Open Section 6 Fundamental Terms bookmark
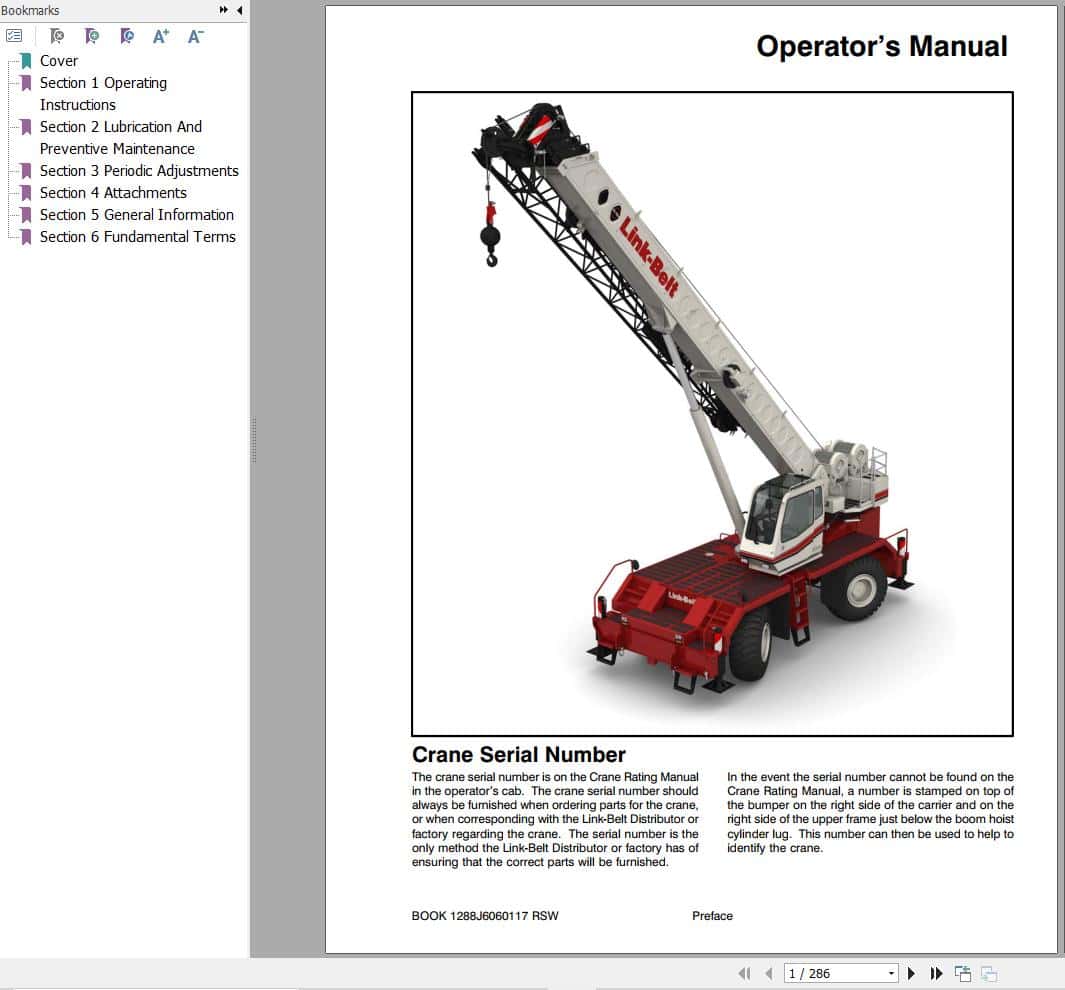The height and width of the screenshot is (990, 1065). 136,237
